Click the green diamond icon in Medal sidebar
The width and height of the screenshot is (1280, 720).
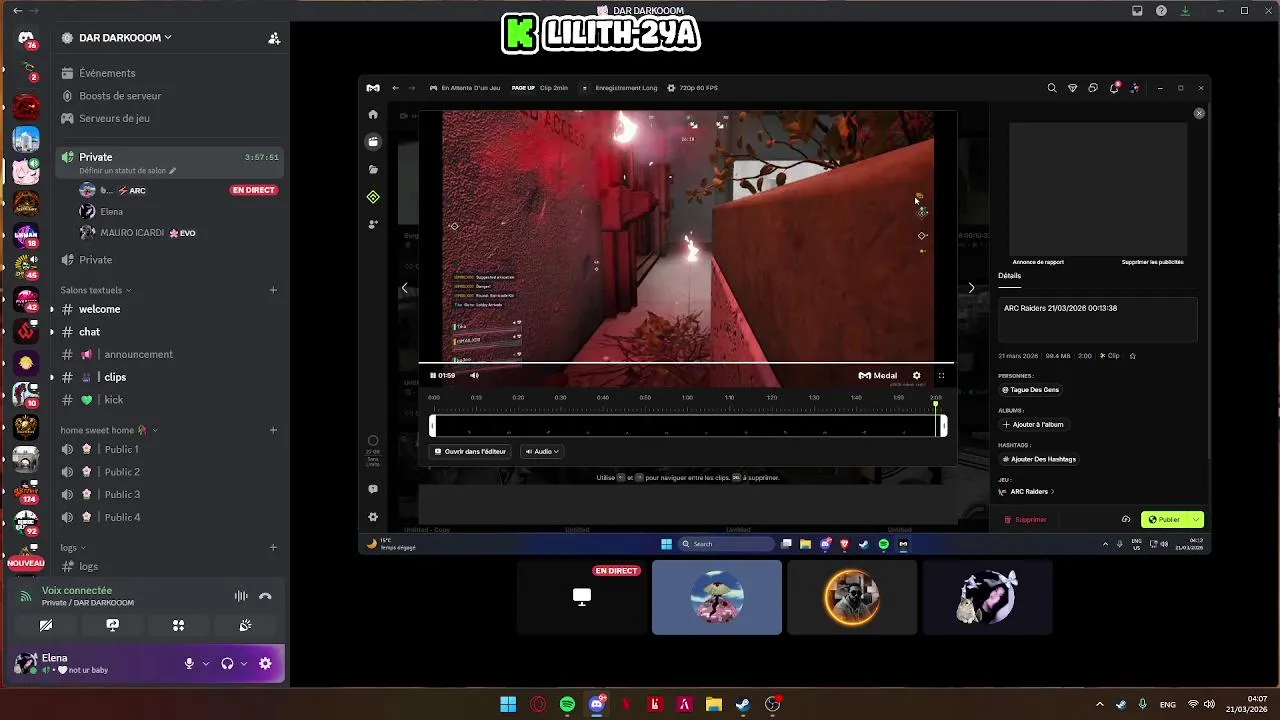click(x=373, y=197)
